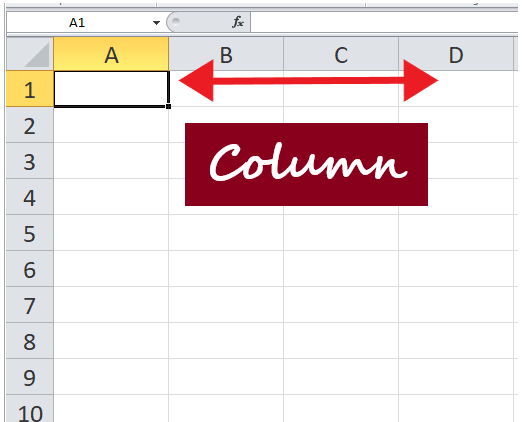Click the fx insert function icon
Screen dimensions: 522x422
(238, 22)
